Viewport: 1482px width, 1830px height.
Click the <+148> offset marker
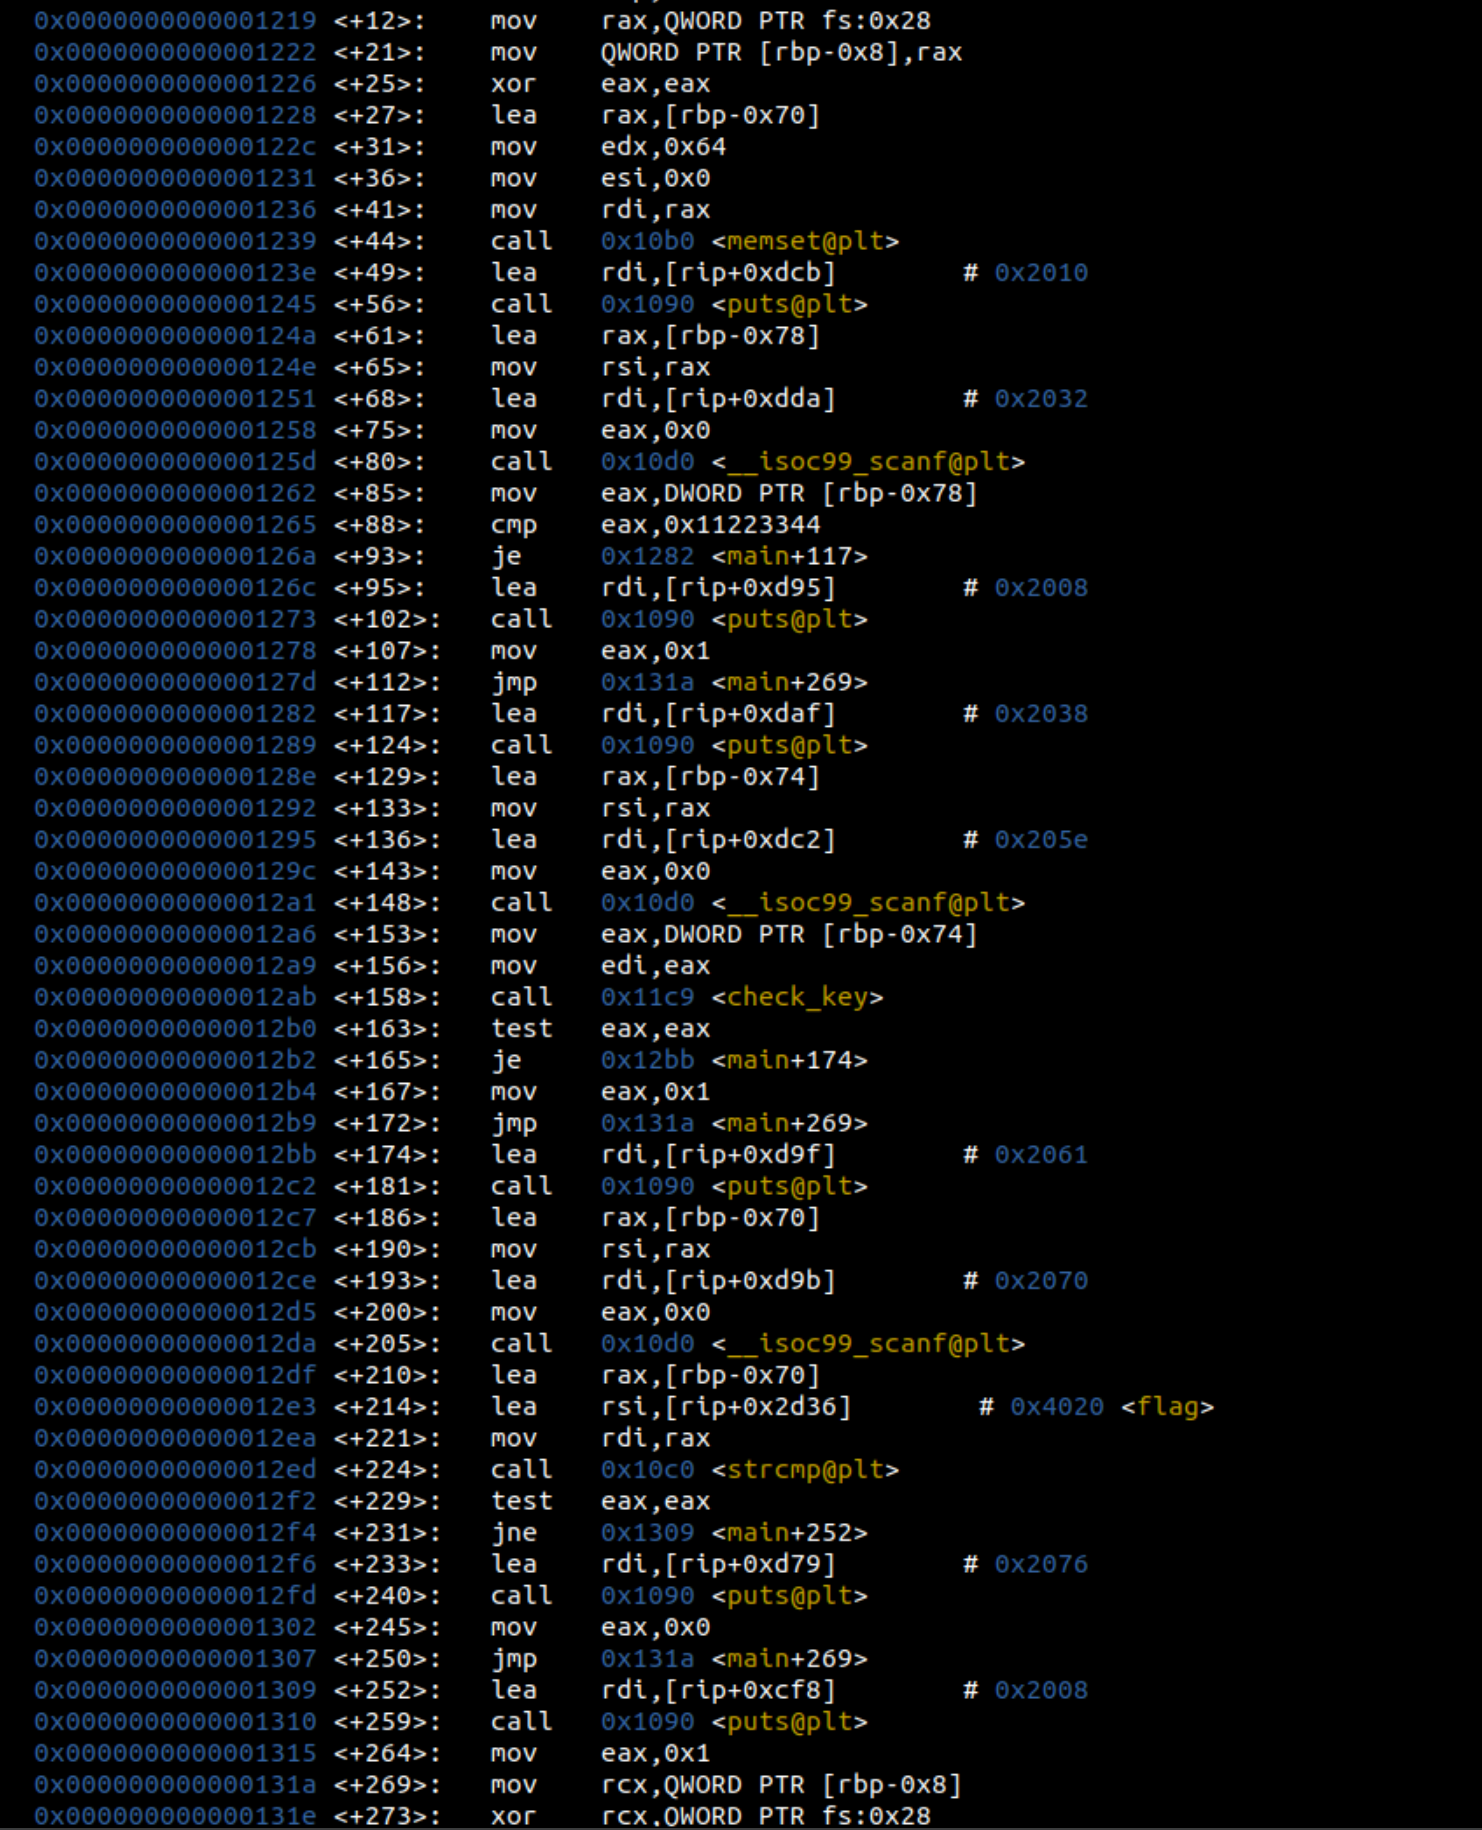click(387, 902)
